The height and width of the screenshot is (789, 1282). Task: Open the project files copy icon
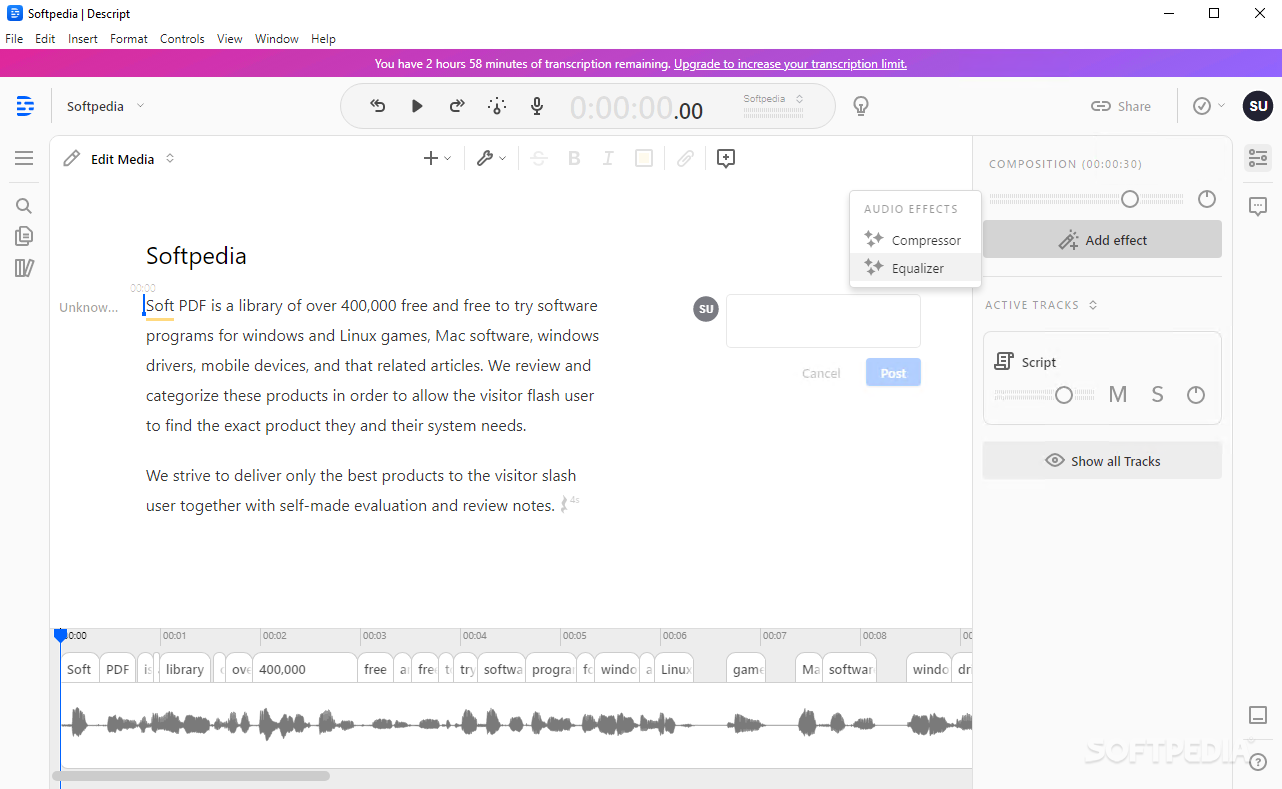tap(24, 236)
